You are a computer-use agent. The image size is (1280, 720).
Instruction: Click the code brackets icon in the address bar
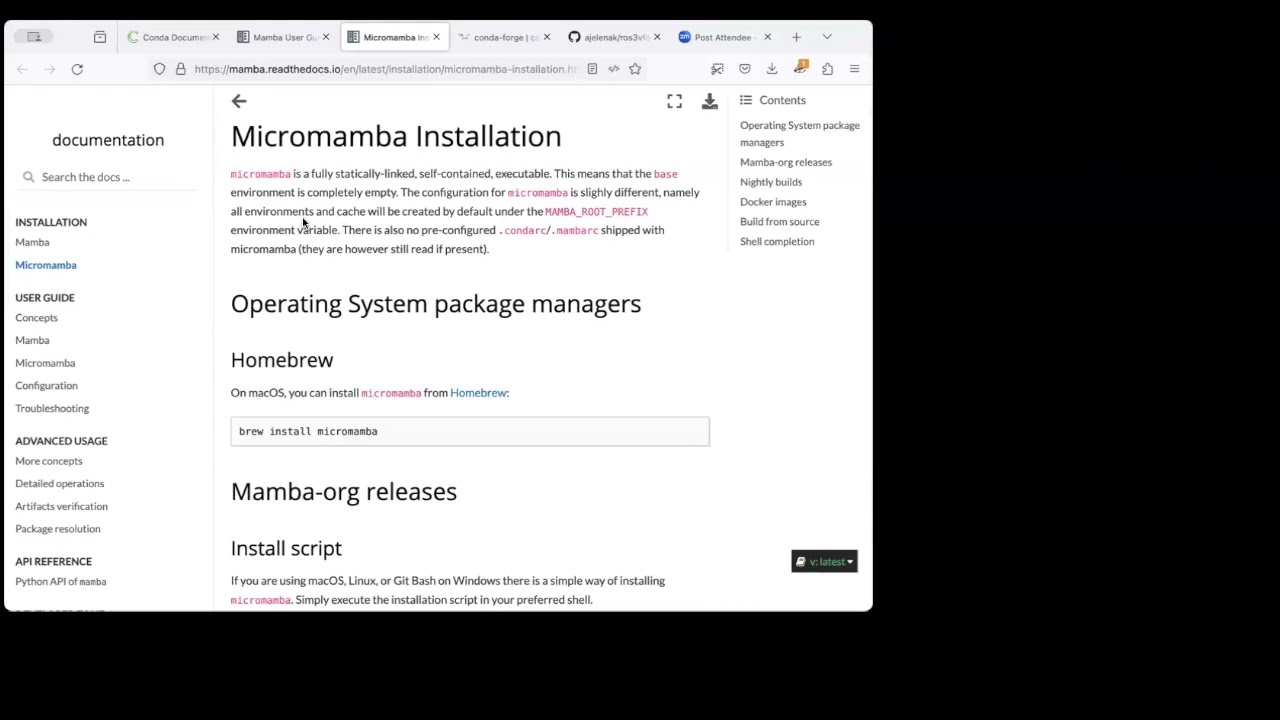(x=613, y=69)
